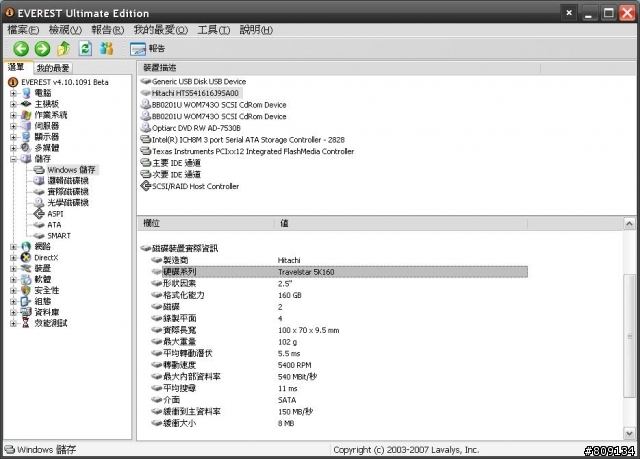Screen dimensions: 640x459
Task: Click the details pane vertical scrollbar thumb
Action: tap(629, 336)
